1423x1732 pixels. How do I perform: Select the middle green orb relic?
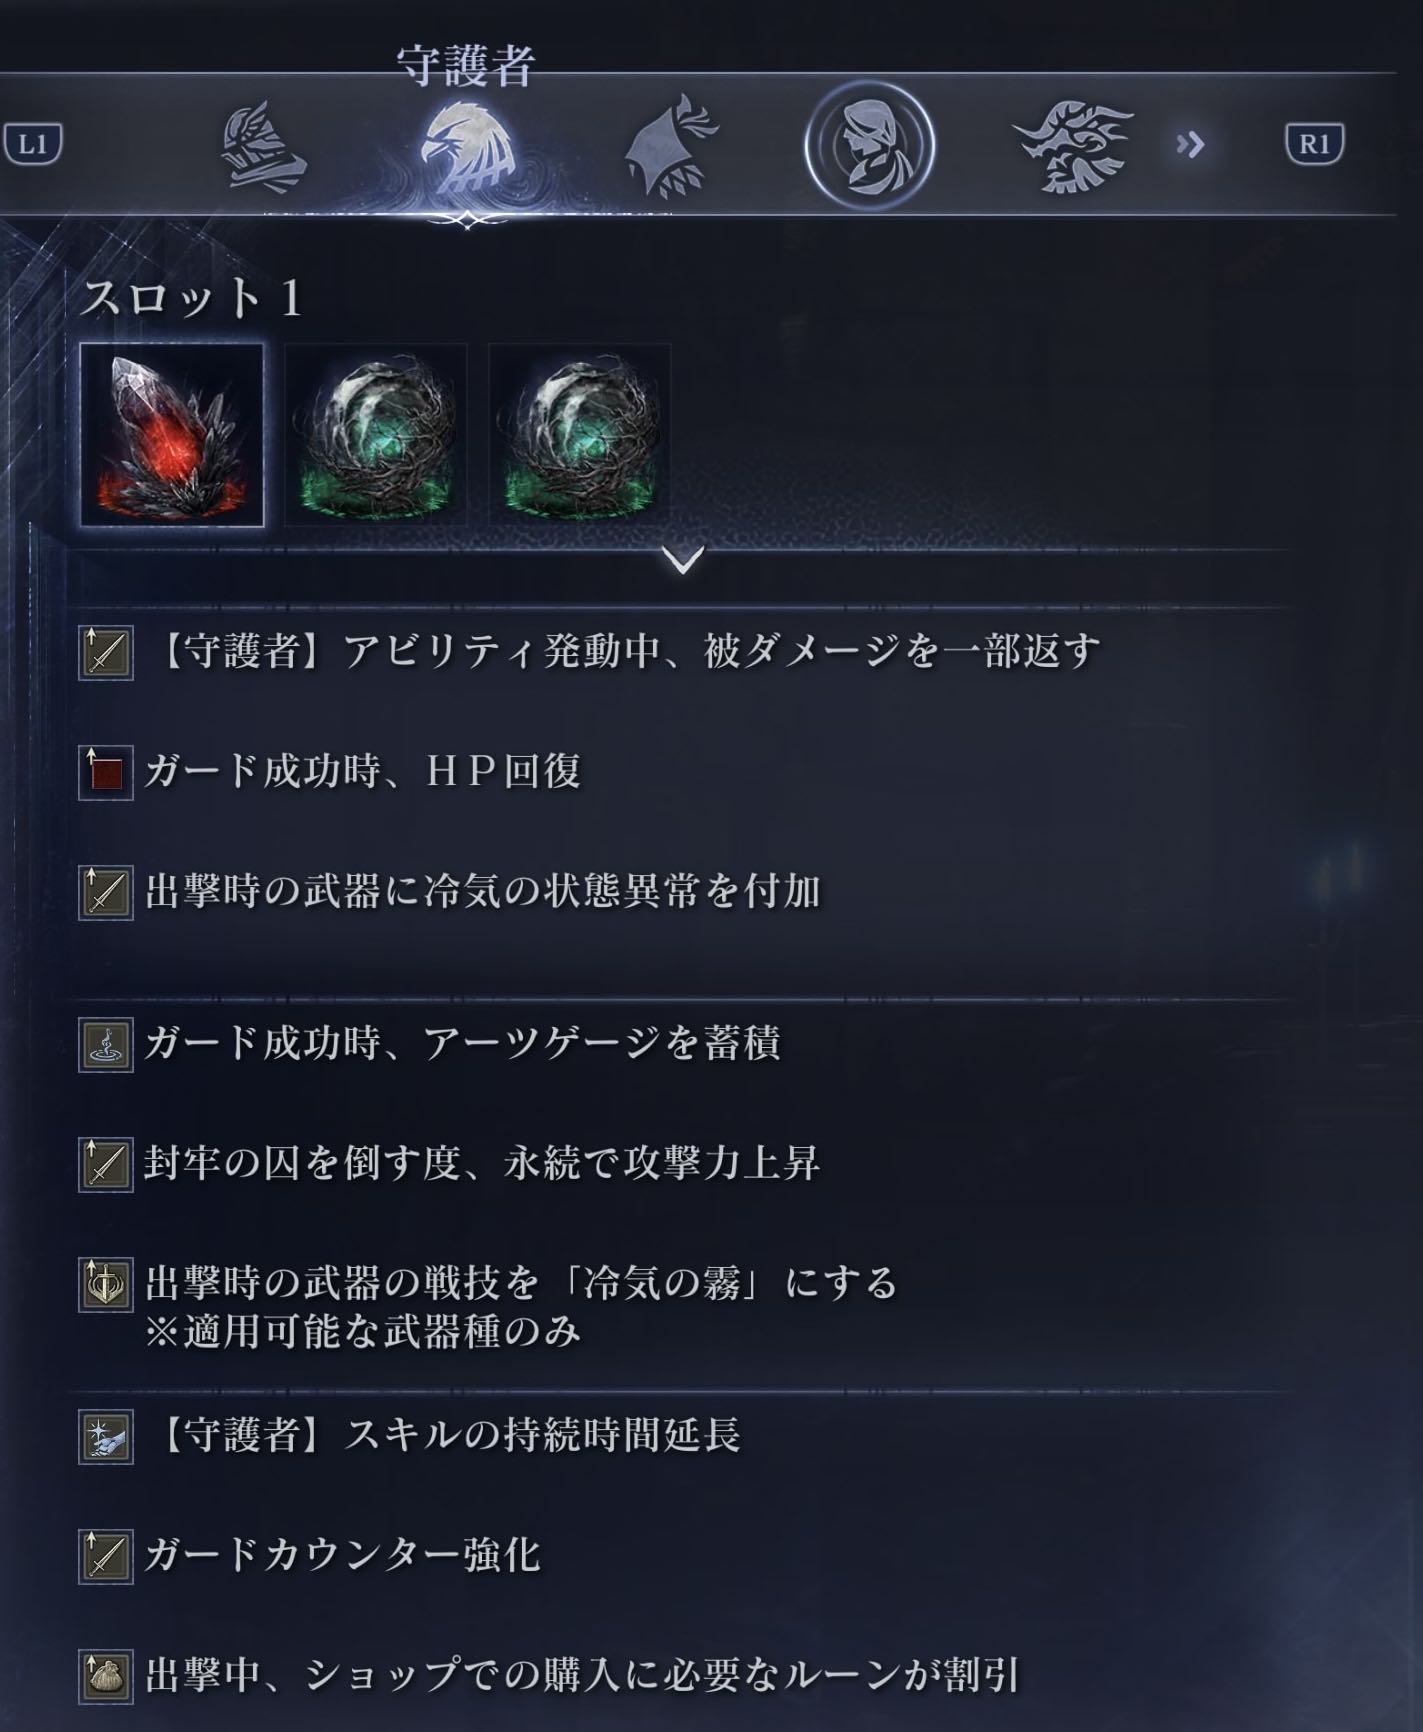tap(376, 435)
